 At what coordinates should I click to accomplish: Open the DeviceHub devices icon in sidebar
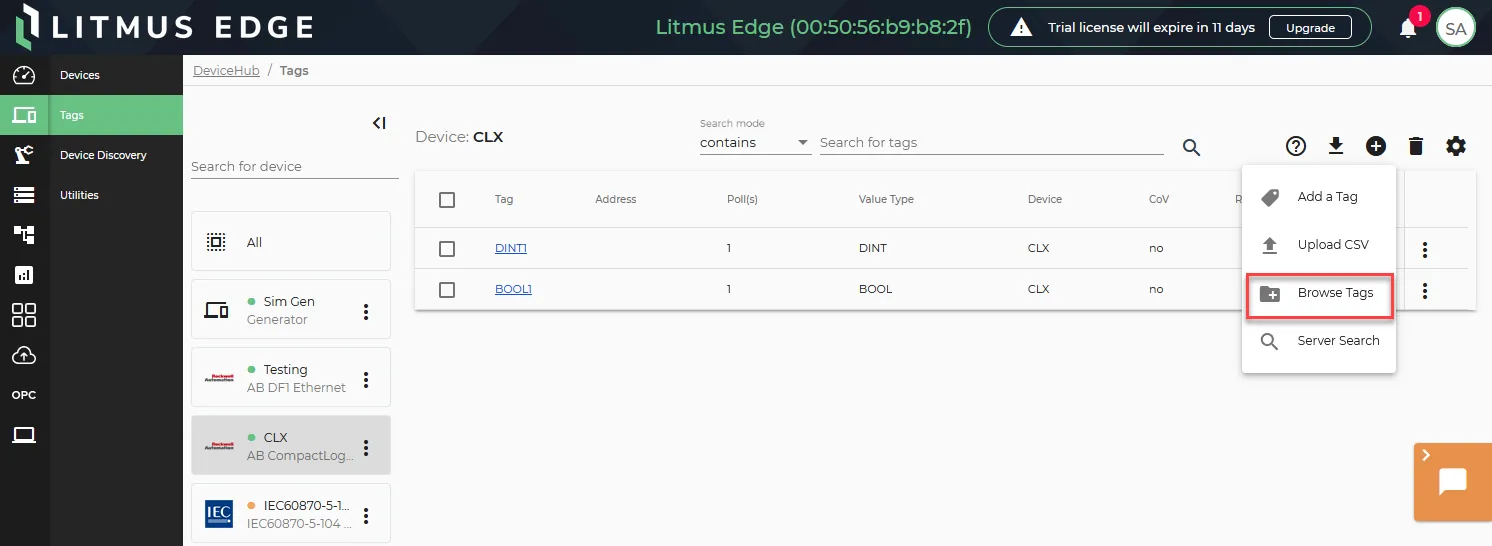[24, 115]
